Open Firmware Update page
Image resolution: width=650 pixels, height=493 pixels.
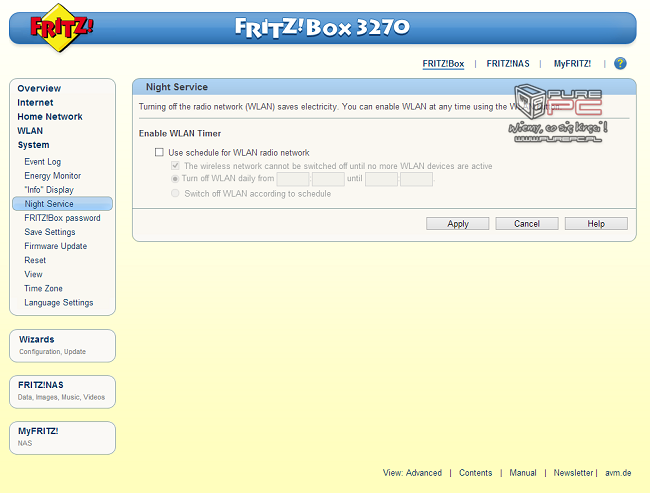pos(56,246)
